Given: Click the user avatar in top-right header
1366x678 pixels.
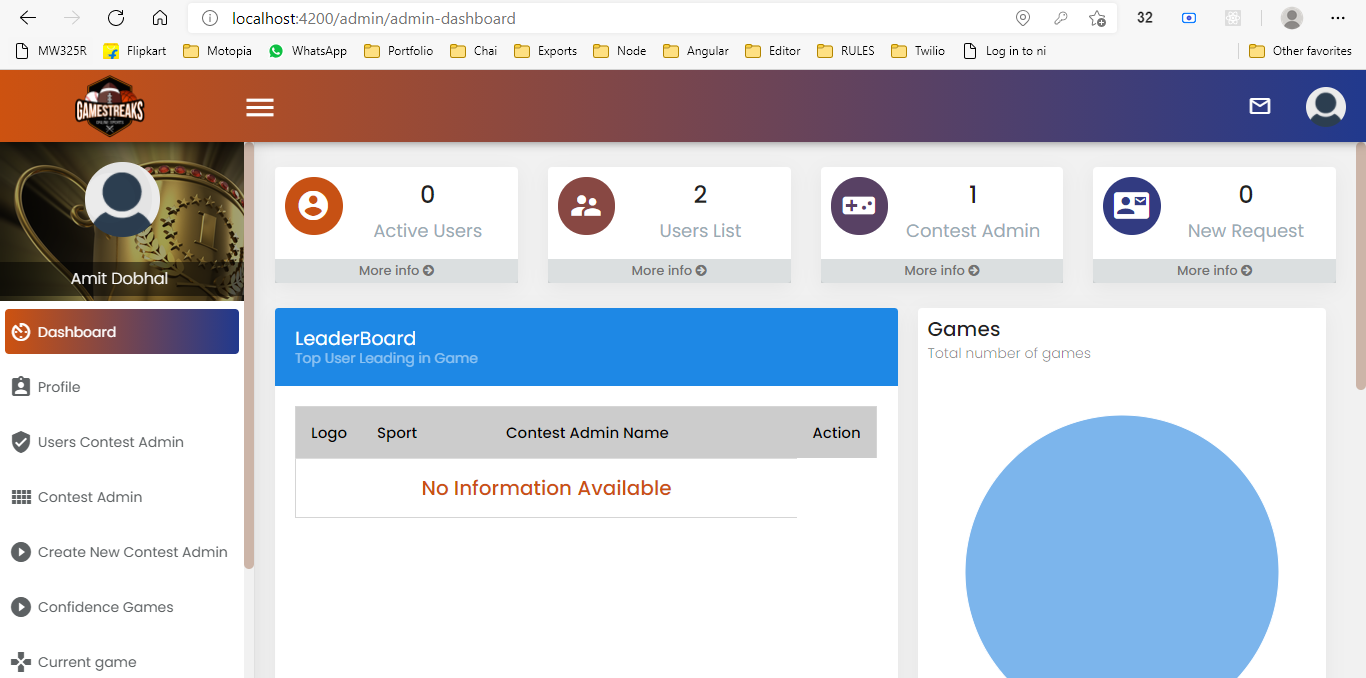Looking at the screenshot, I should pyautogui.click(x=1325, y=106).
